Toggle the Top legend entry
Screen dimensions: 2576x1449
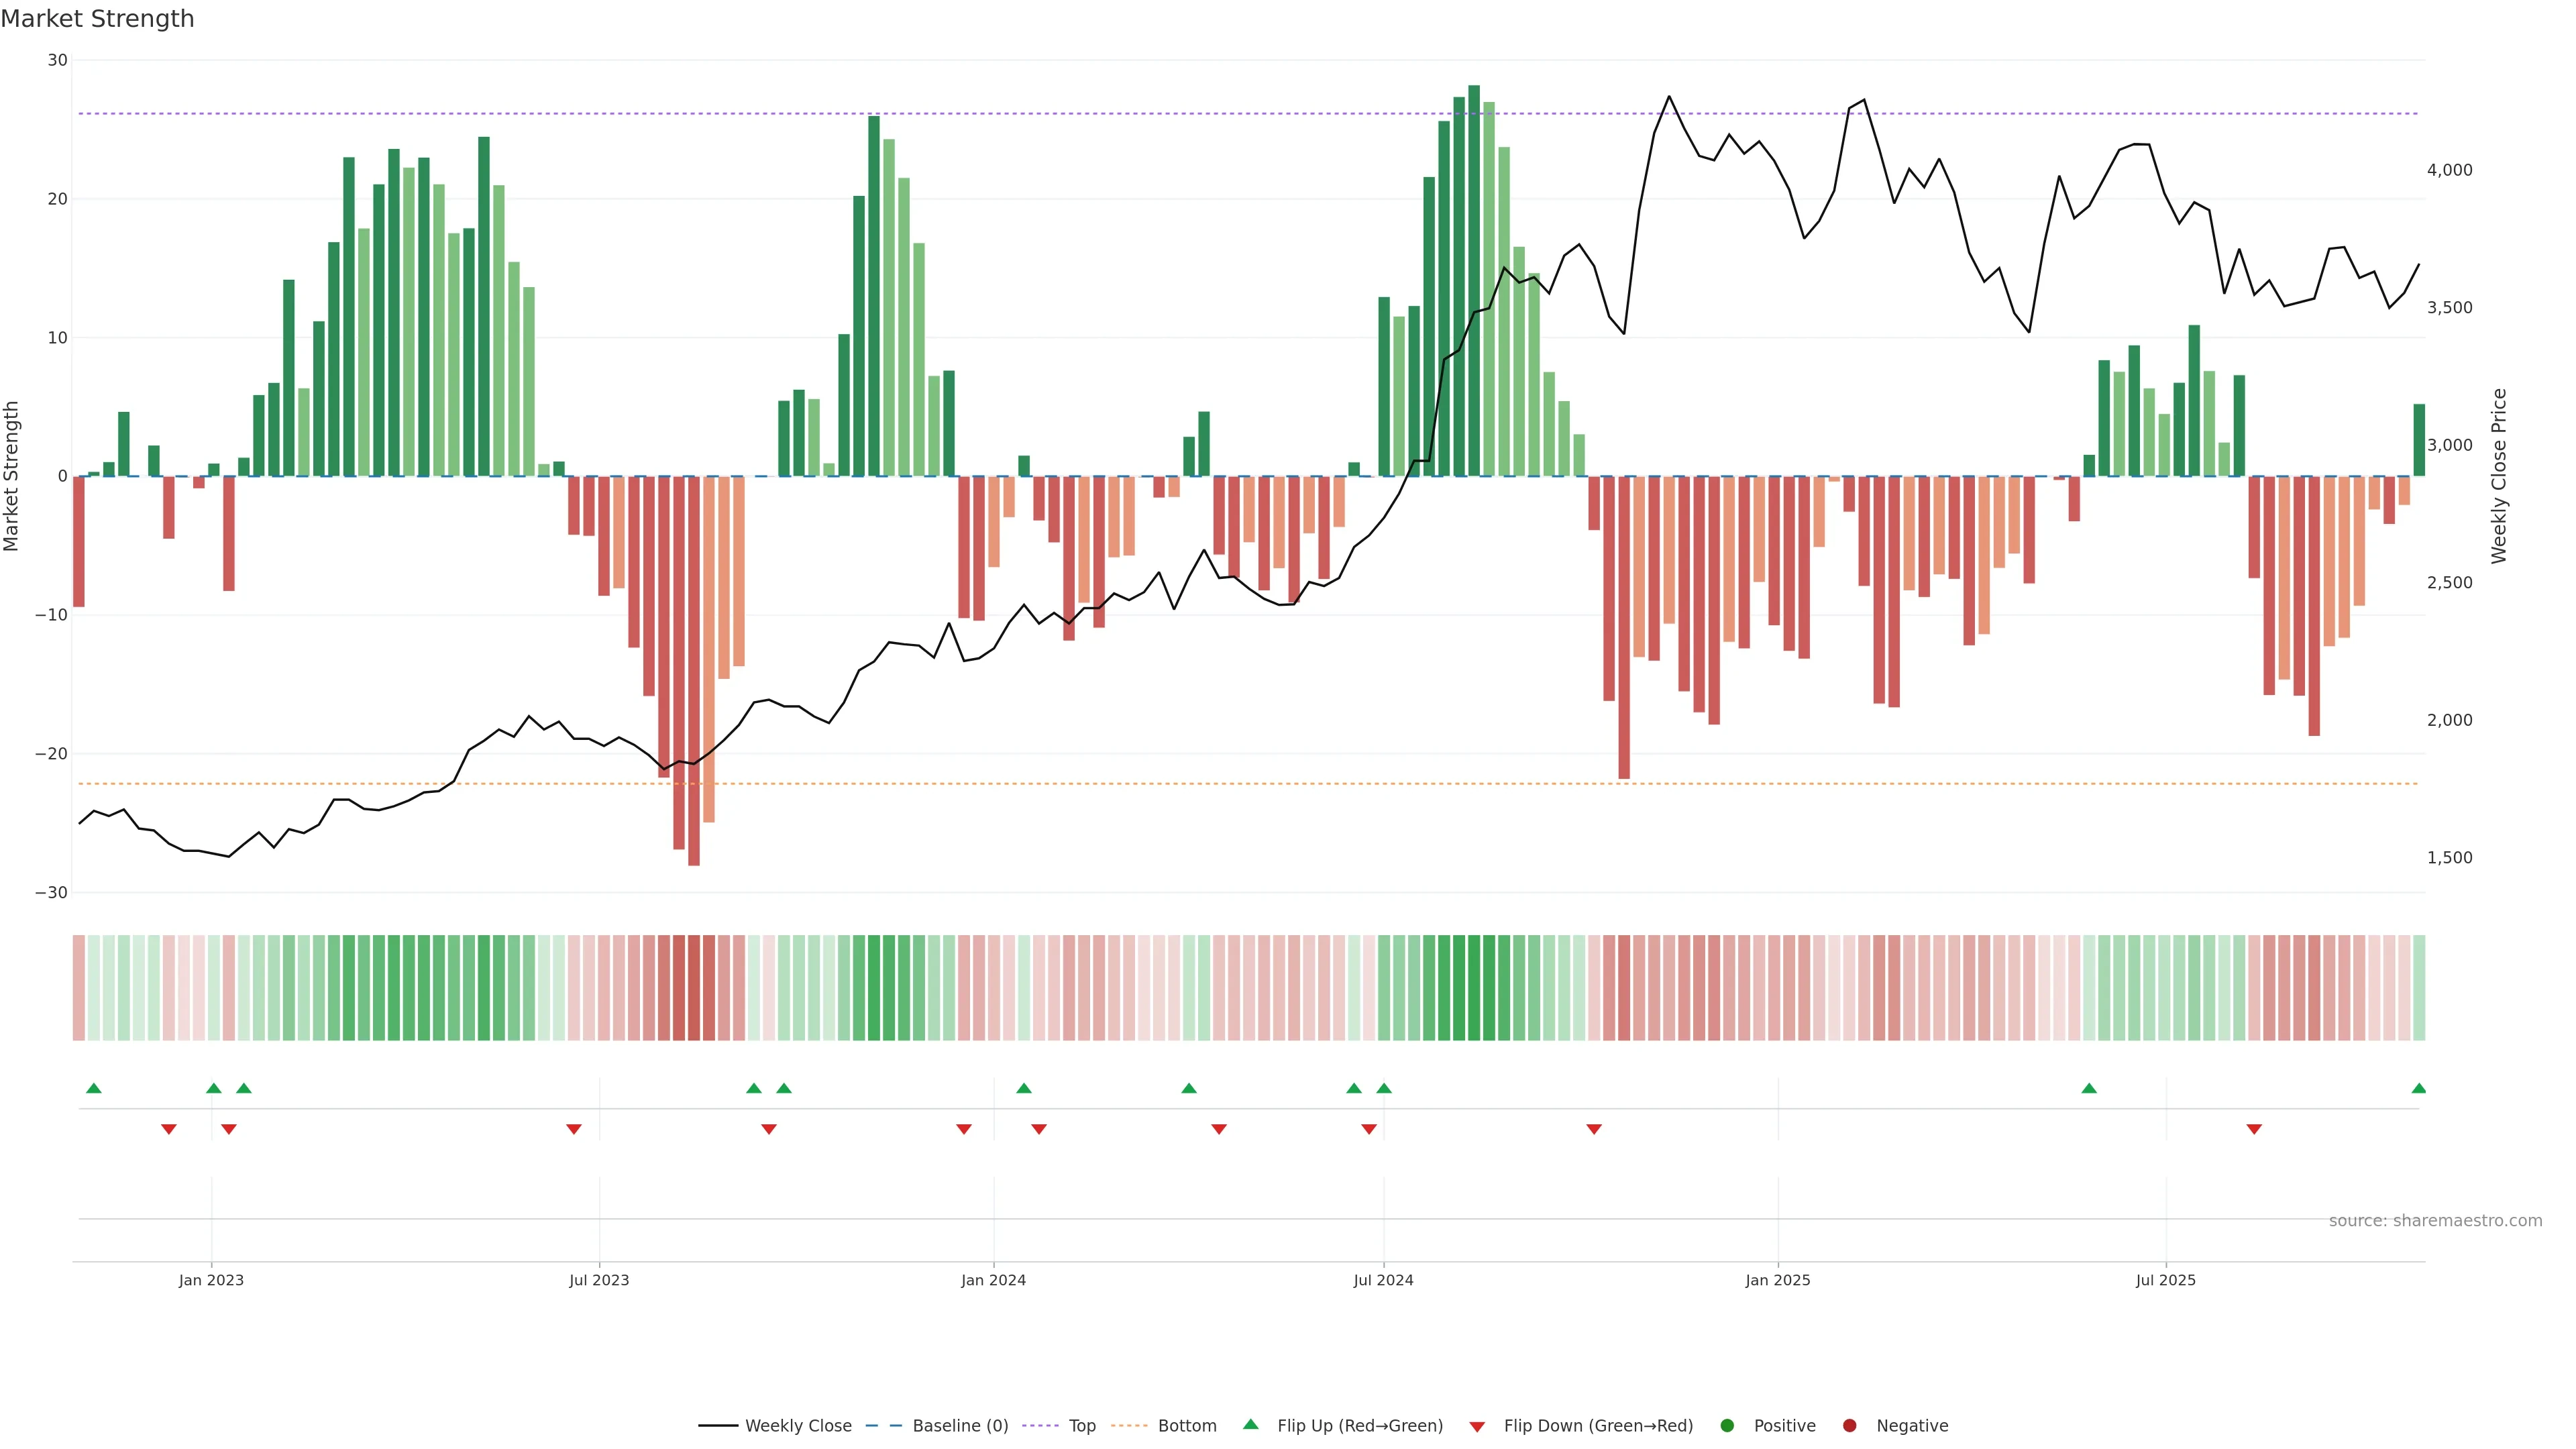tap(1081, 1425)
